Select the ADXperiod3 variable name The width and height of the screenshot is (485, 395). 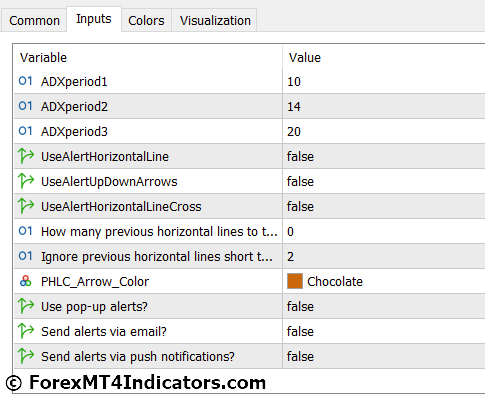click(74, 132)
